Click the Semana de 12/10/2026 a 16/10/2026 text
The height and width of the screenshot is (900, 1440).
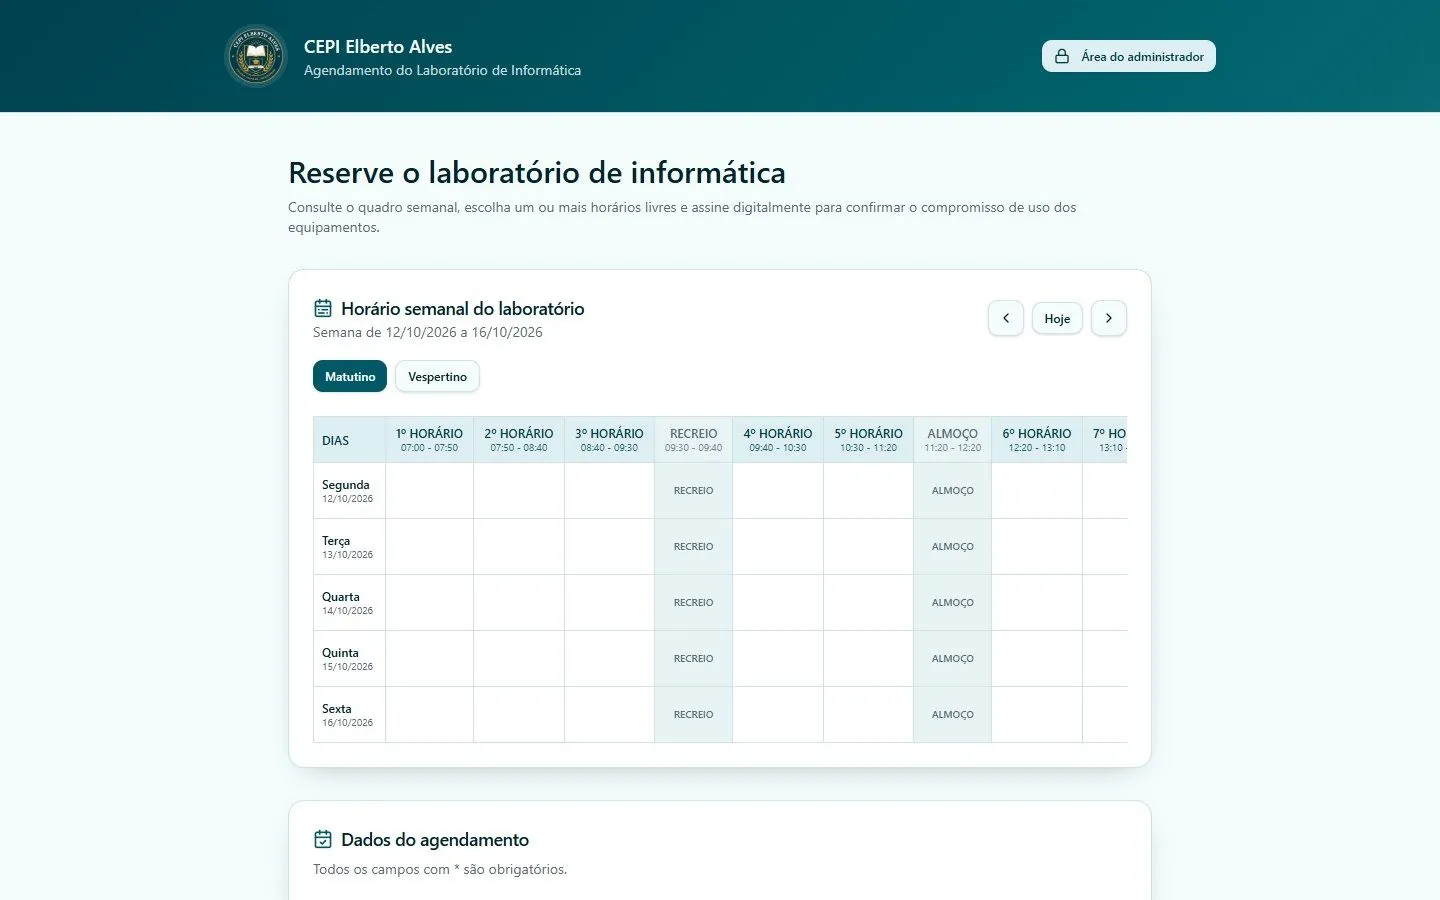(428, 332)
